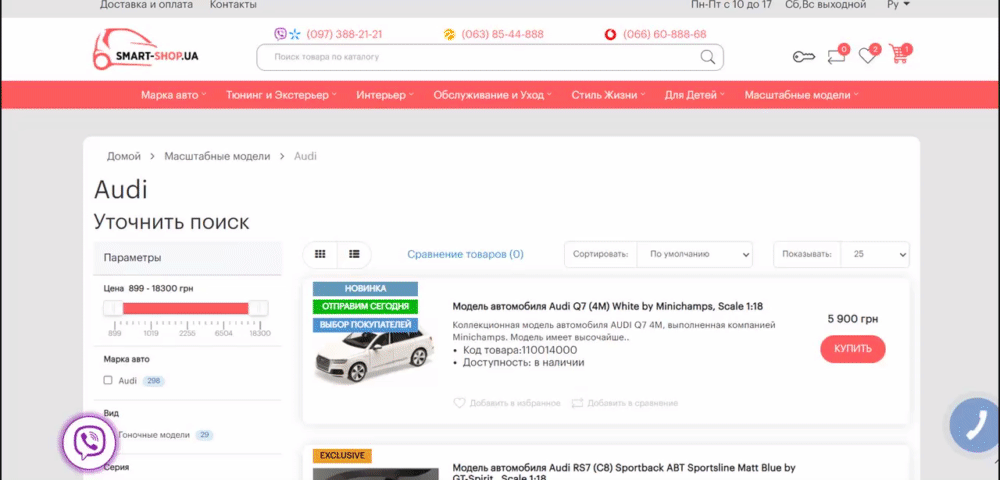1000x480 pixels.
Task: Click the floating phone callback button
Action: click(974, 426)
